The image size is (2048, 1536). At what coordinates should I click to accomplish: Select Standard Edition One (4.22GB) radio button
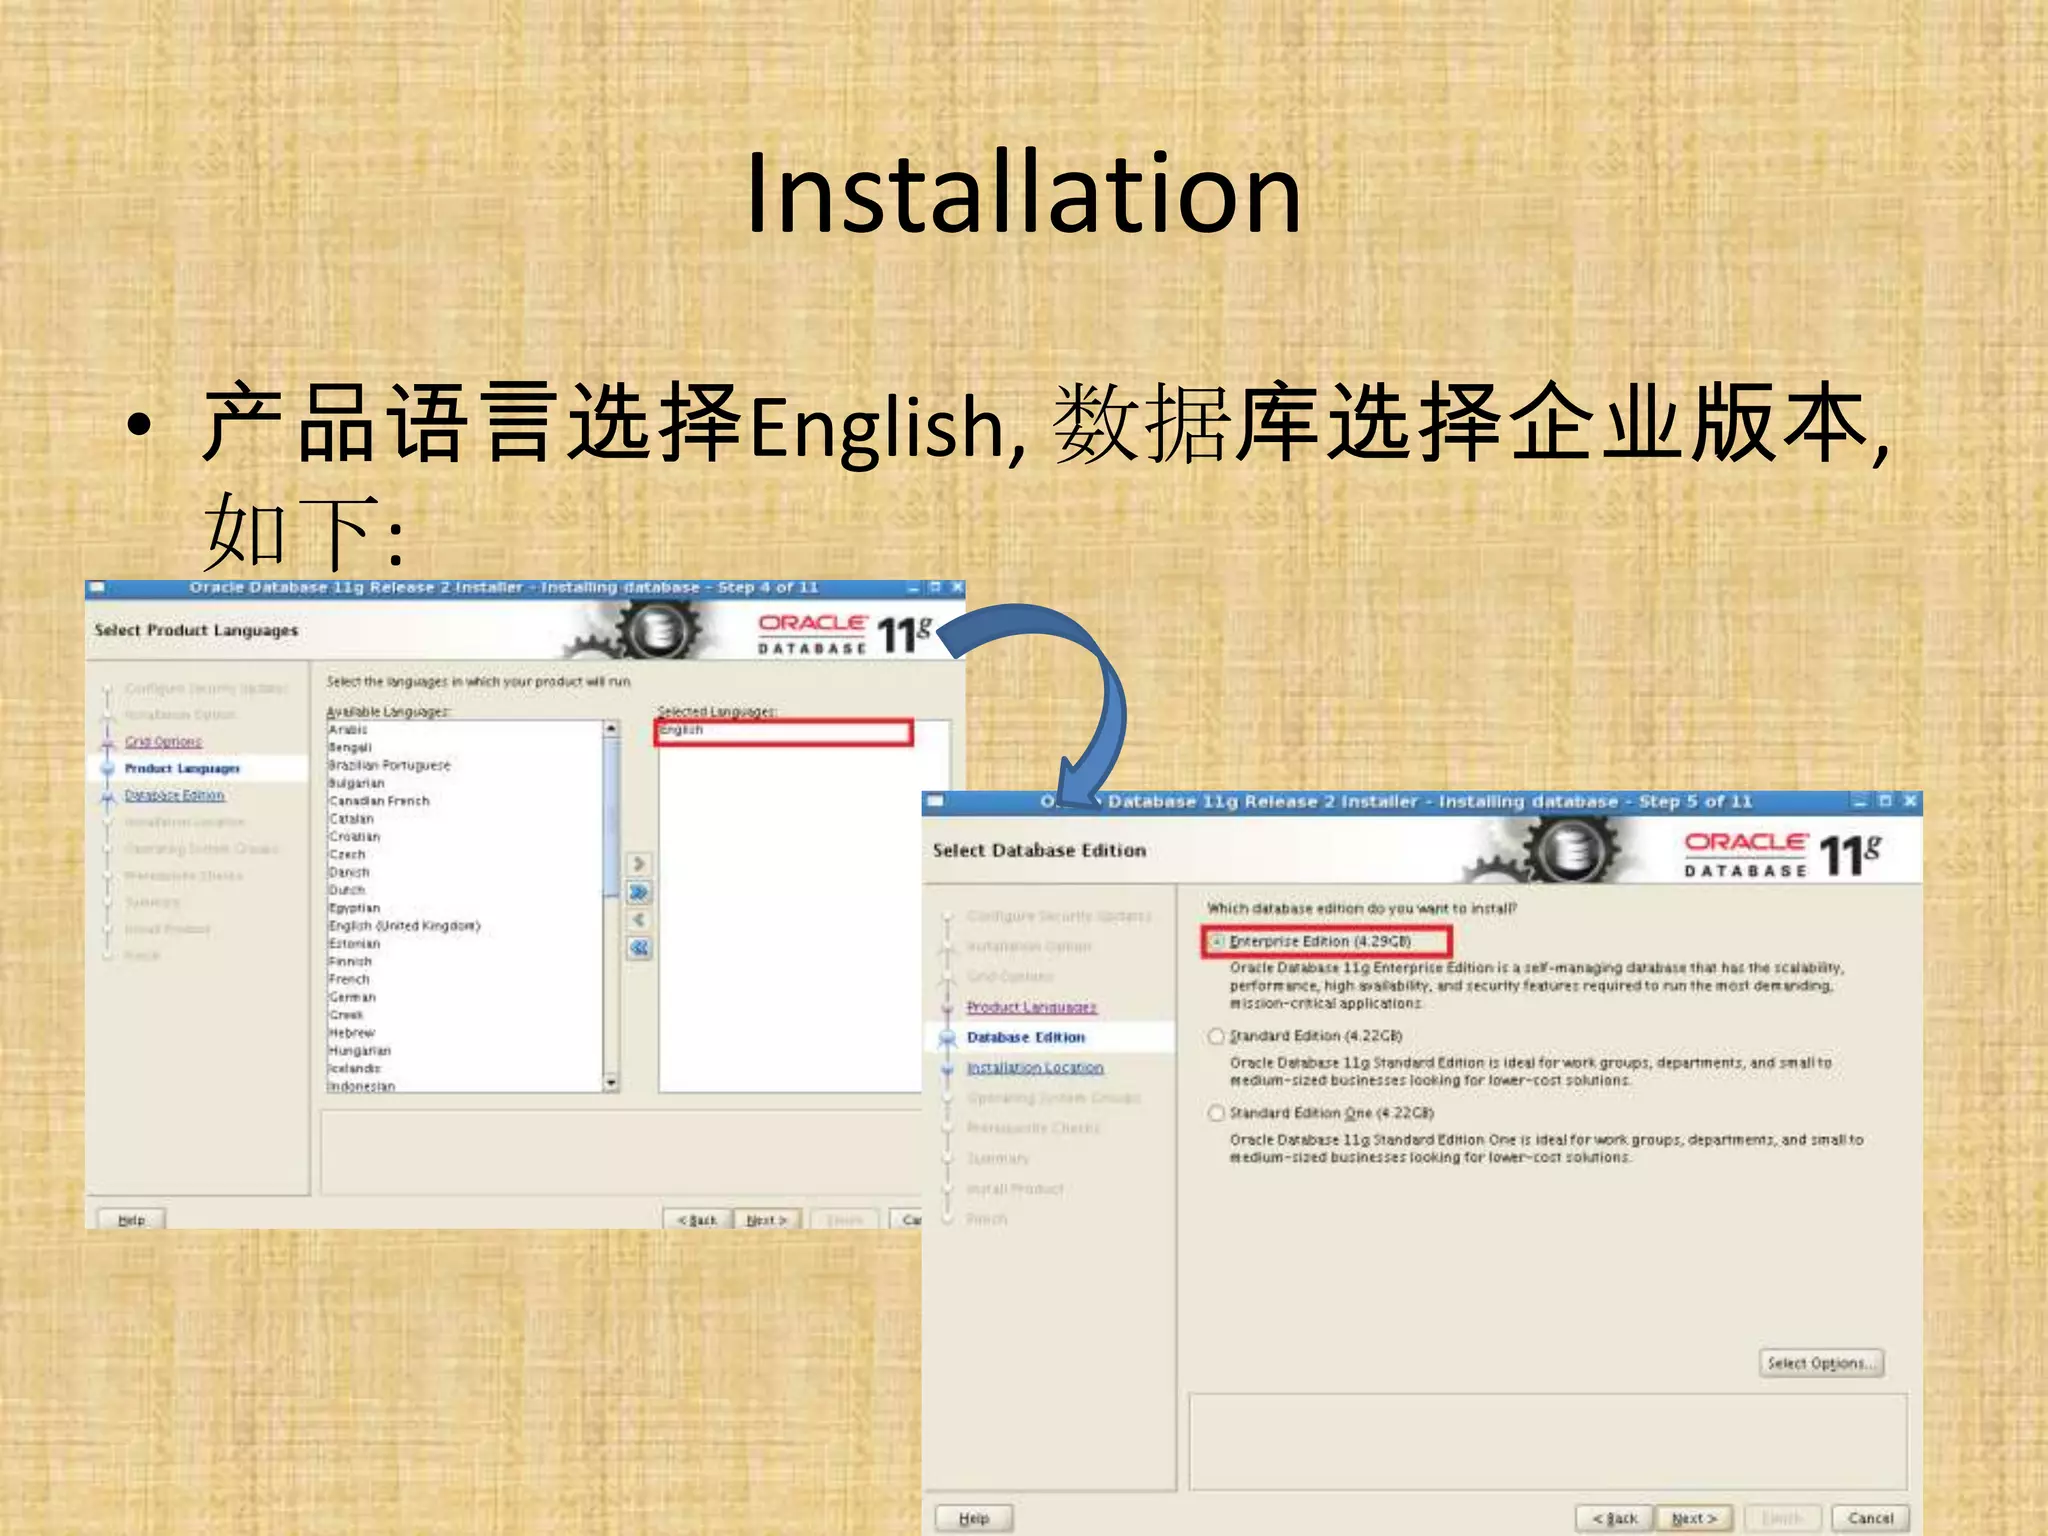(1216, 1113)
